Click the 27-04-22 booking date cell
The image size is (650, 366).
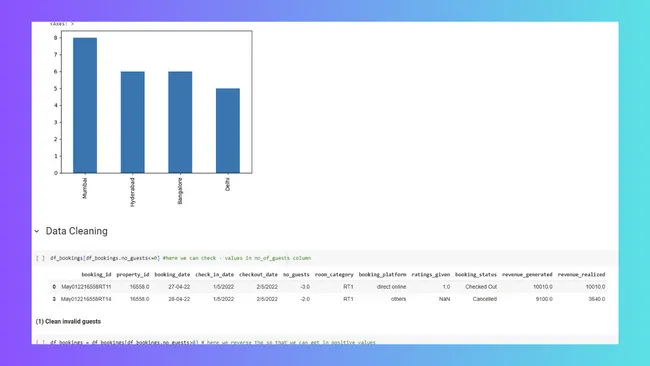point(179,287)
